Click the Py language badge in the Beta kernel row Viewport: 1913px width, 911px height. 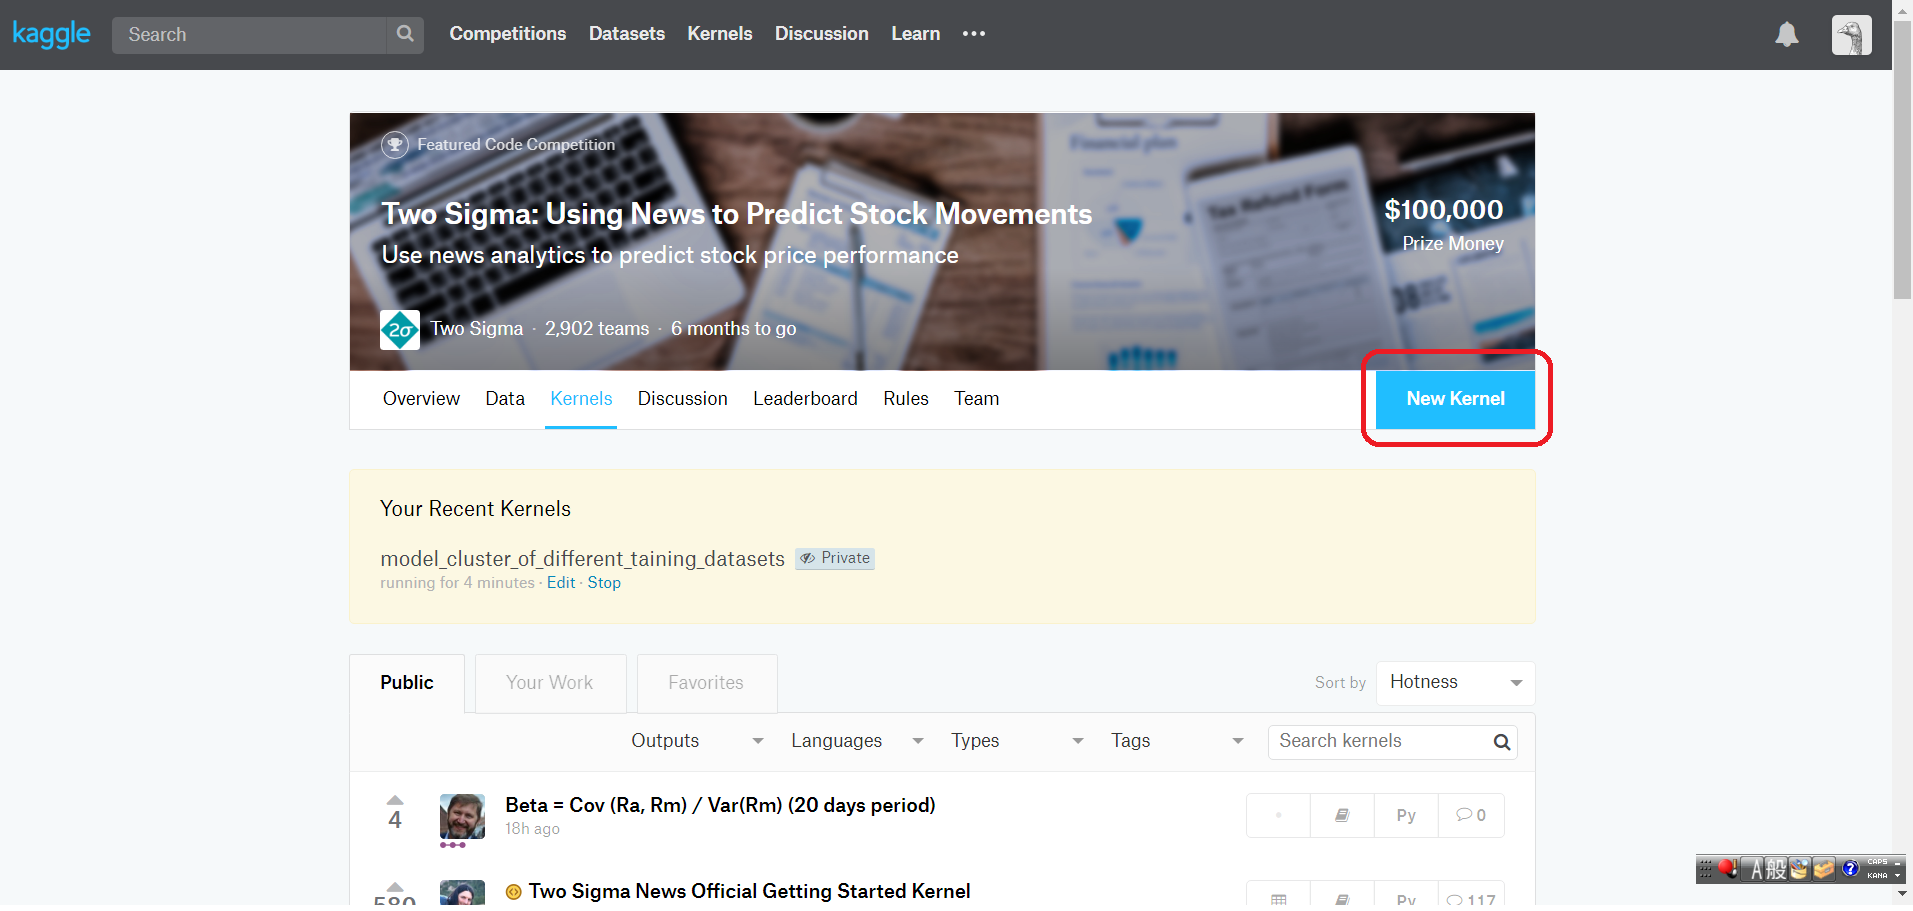(x=1406, y=815)
